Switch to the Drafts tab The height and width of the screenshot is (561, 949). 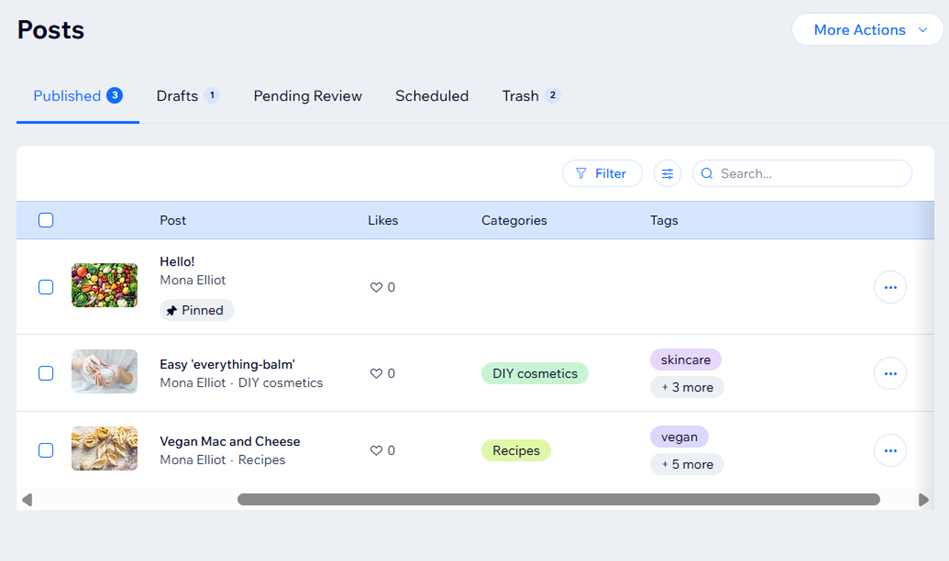coord(178,96)
